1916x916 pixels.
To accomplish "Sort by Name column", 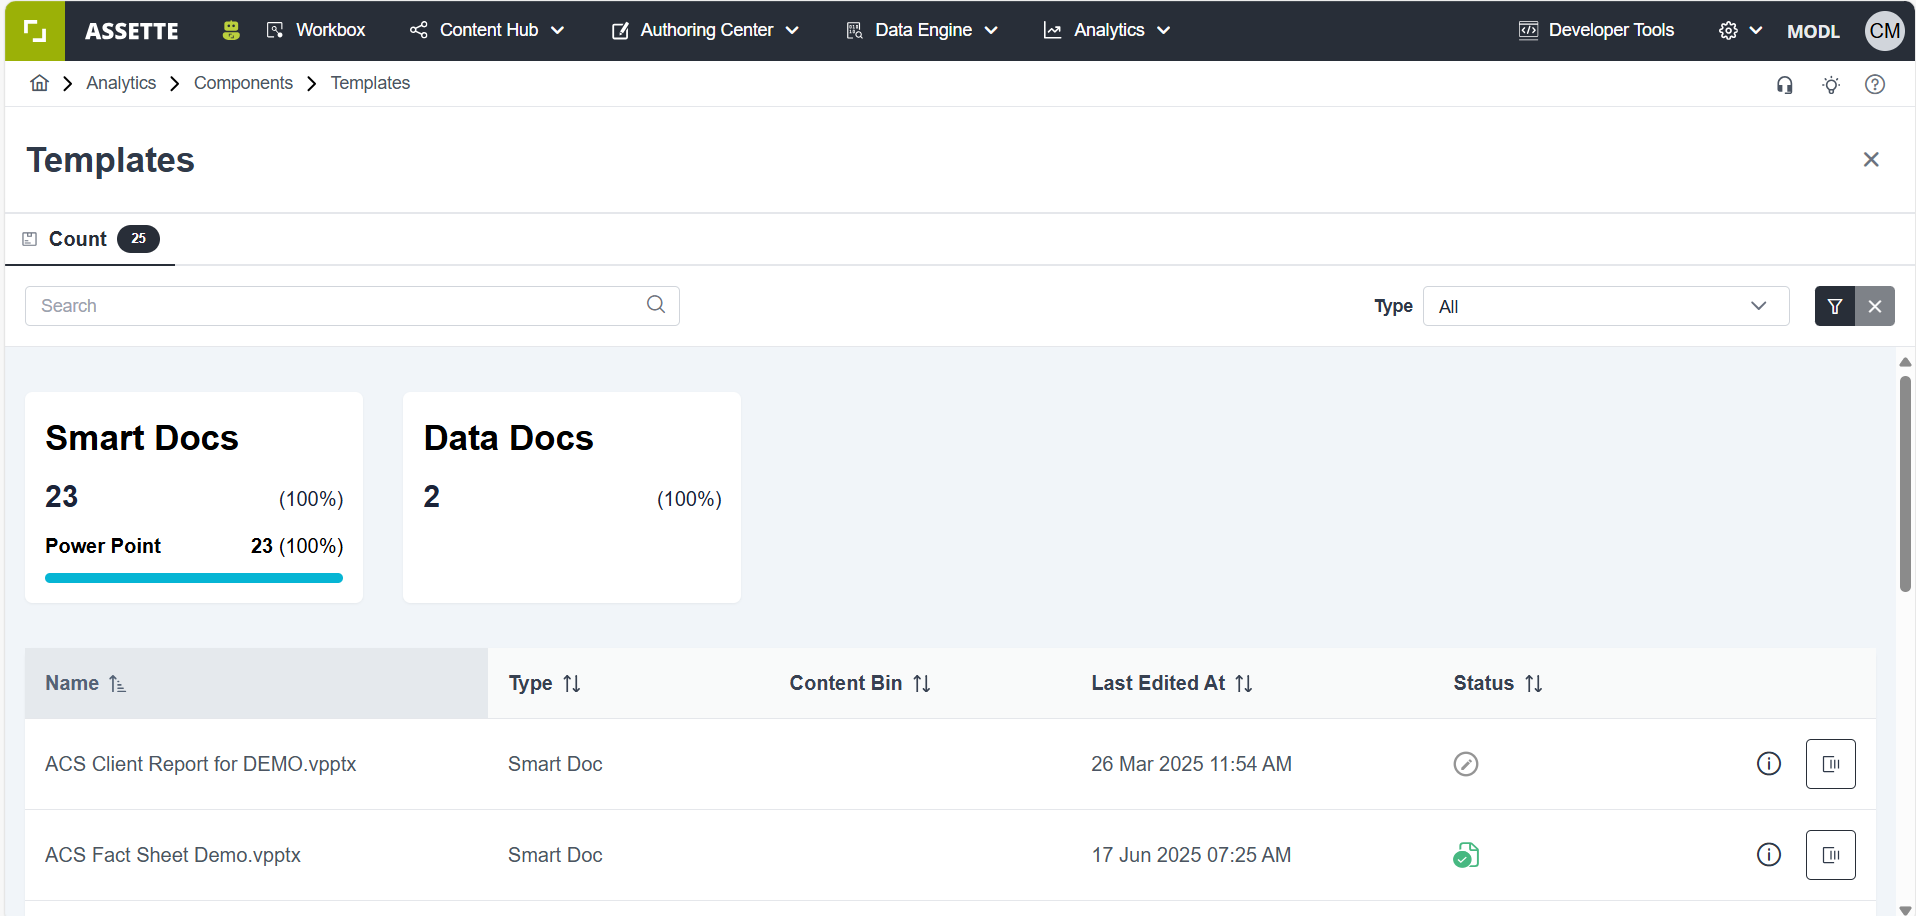I will [256, 683].
